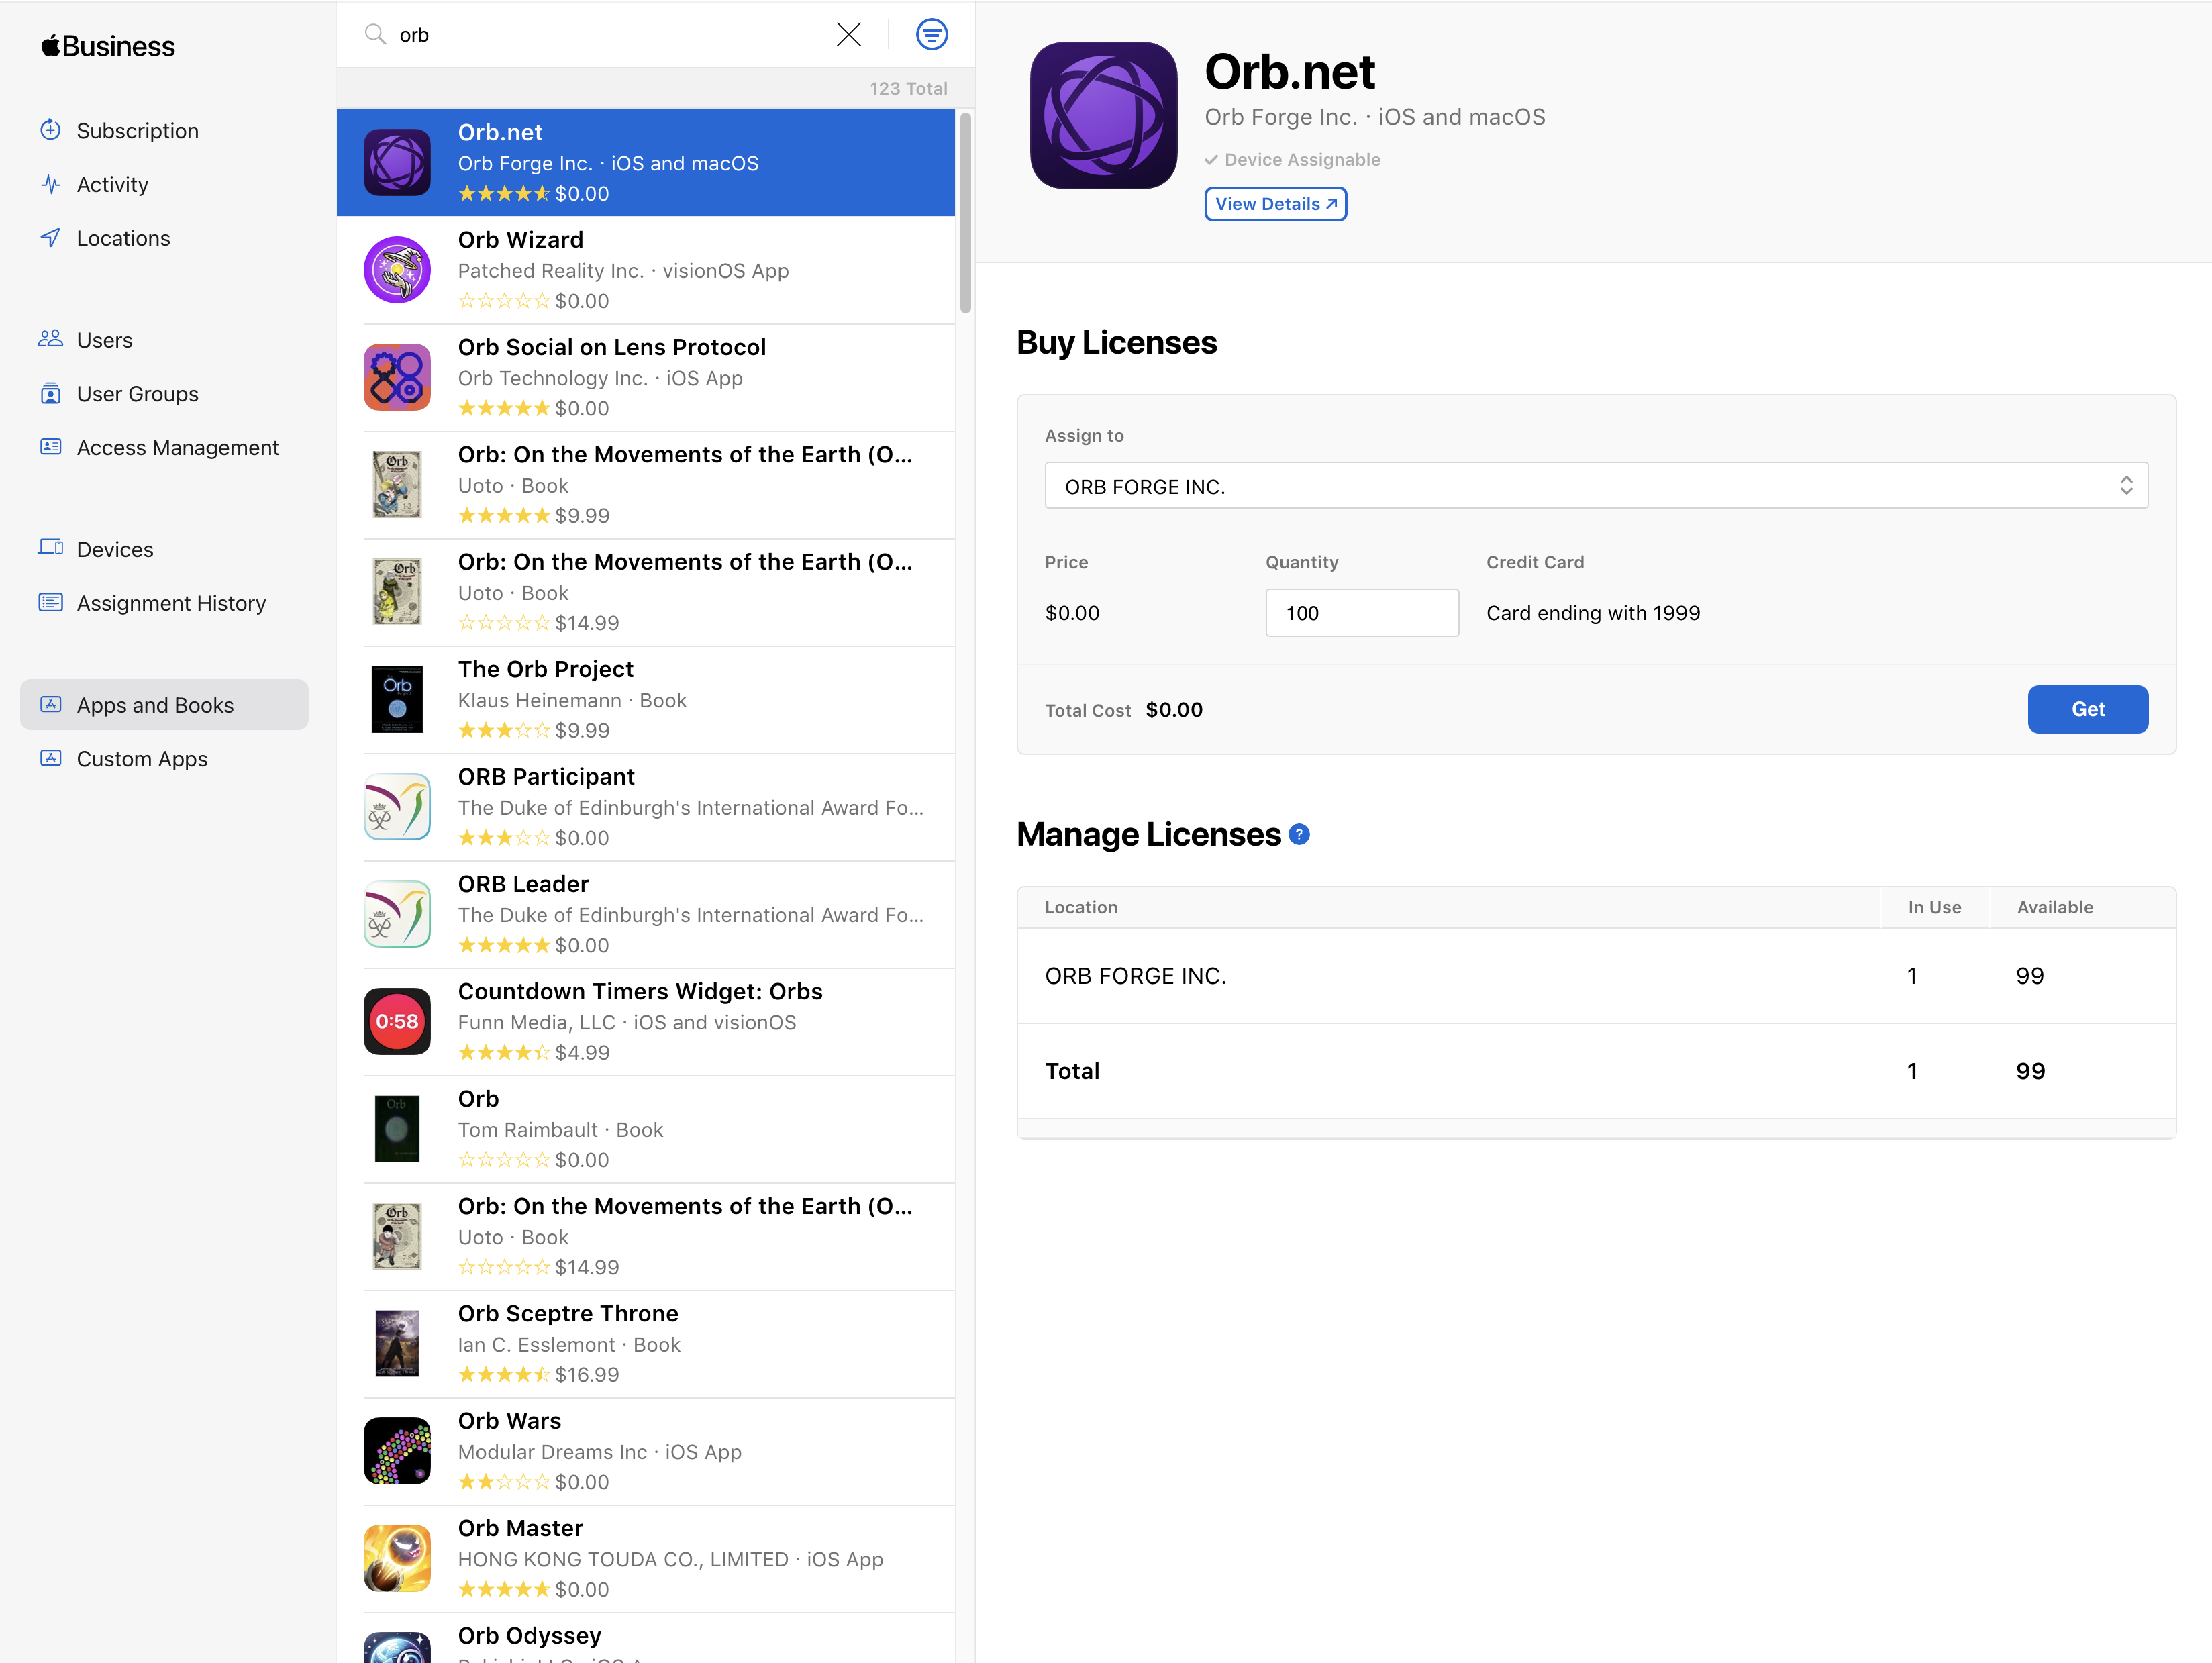Clear the search field with X icon
The image size is (2212, 1663).
tap(848, 35)
